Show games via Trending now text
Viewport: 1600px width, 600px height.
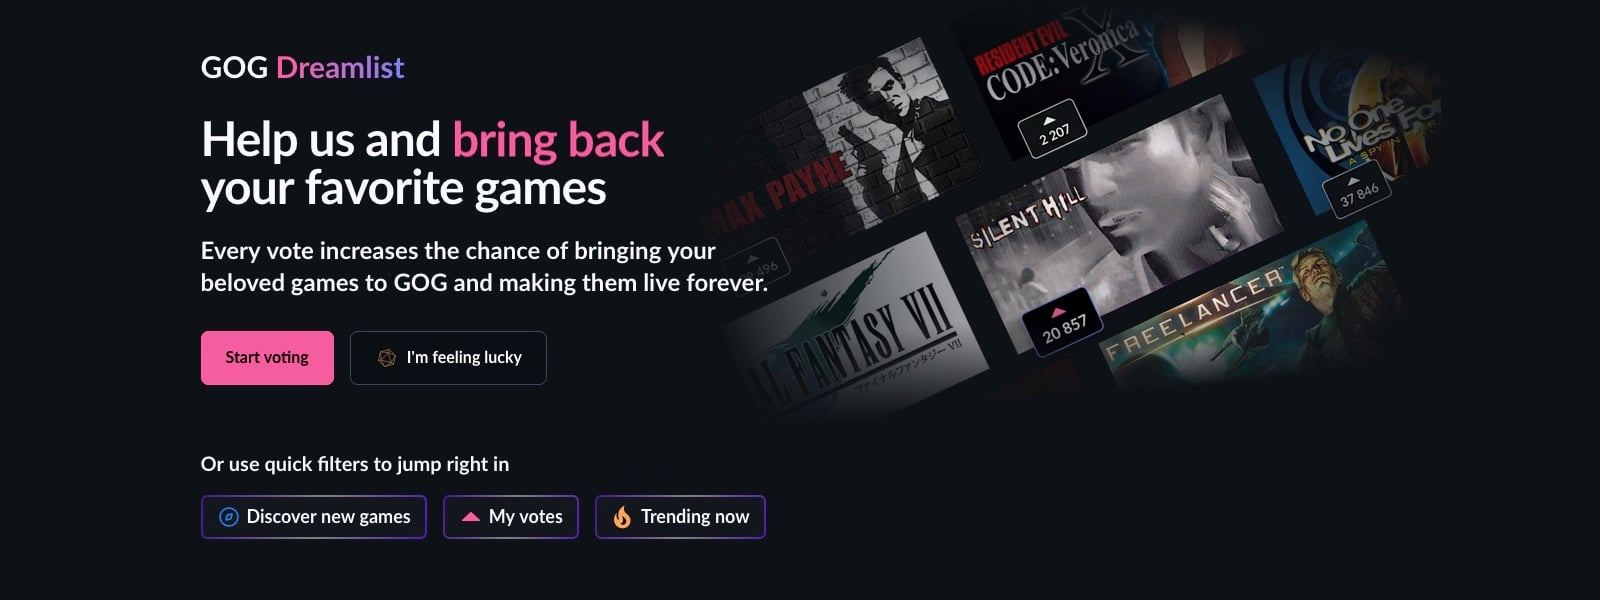coord(695,517)
